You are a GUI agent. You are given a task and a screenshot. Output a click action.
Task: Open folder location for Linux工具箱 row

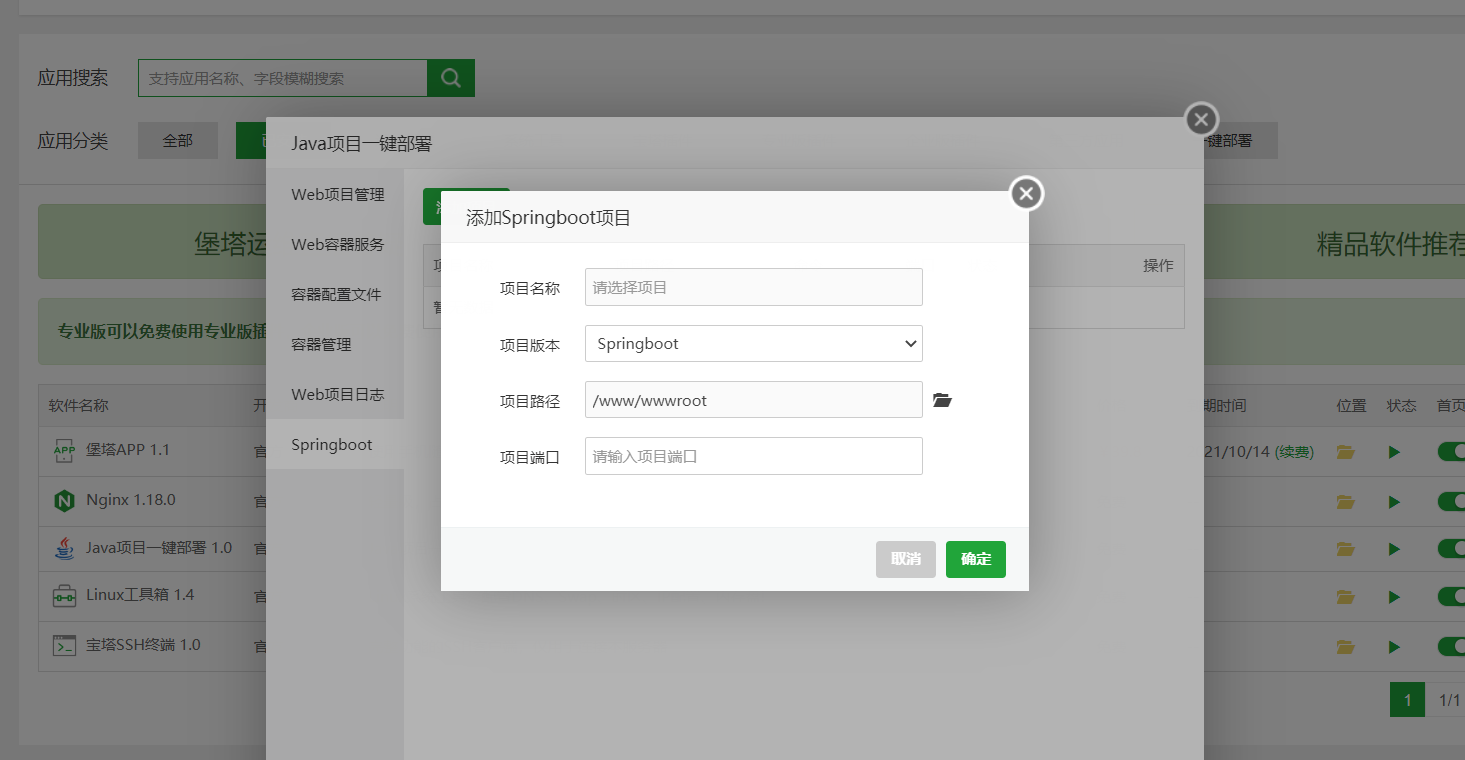(x=1346, y=597)
